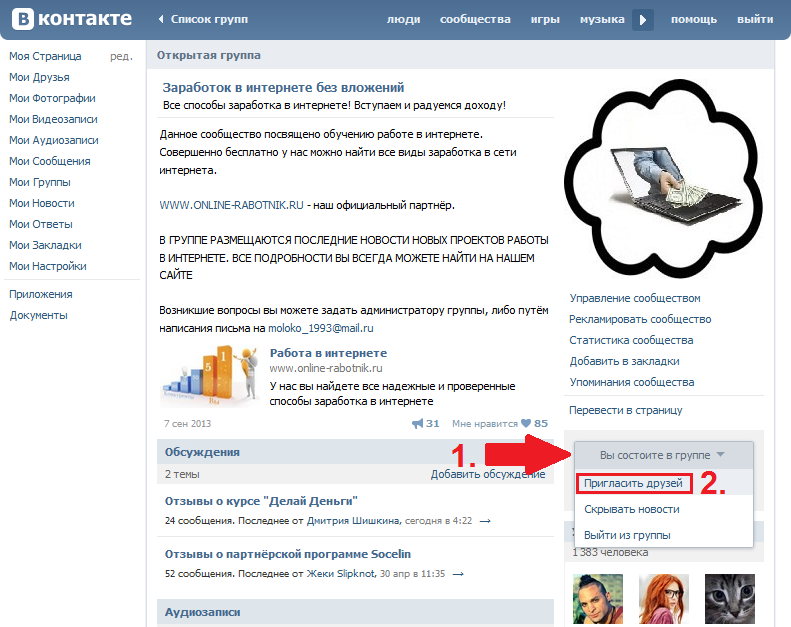
Task: Click the header music play button
Action: [x=643, y=20]
